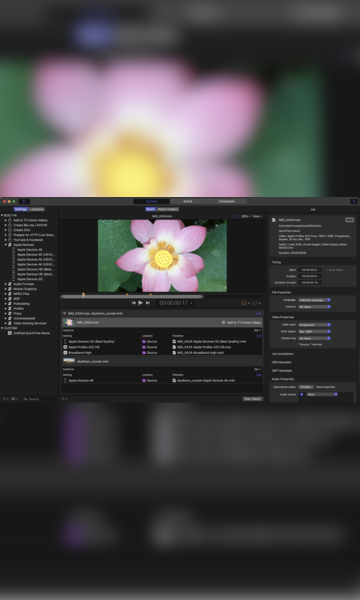The height and width of the screenshot is (600, 360).
Task: Open the gear action menu under settings list
Action: pyautogui.click(x=14, y=399)
